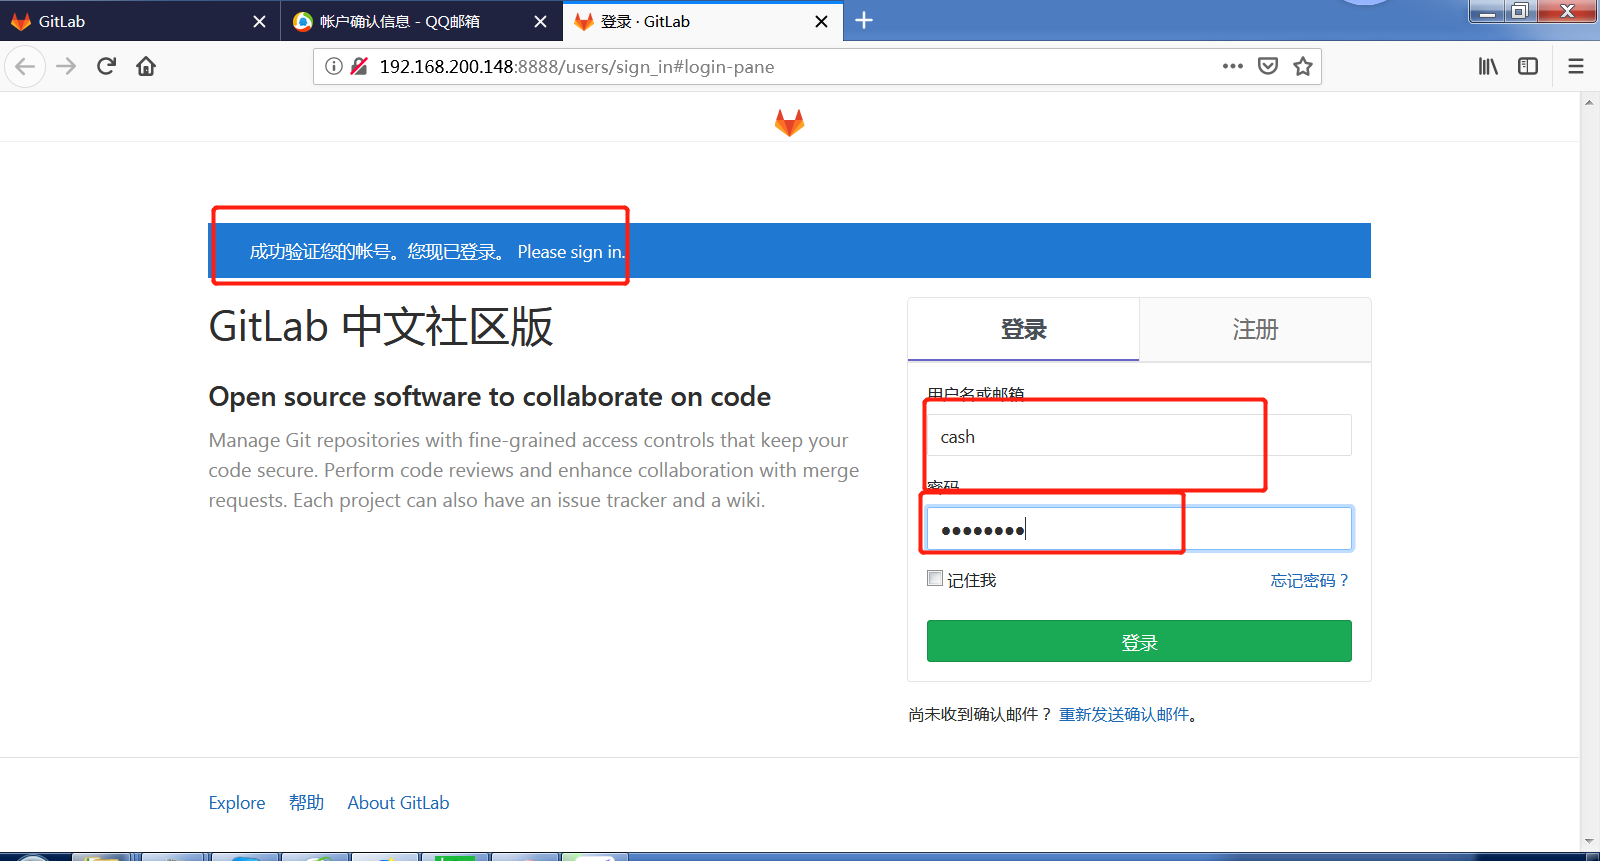Open the About GitLab footer link
1600x861 pixels.
pyautogui.click(x=398, y=802)
